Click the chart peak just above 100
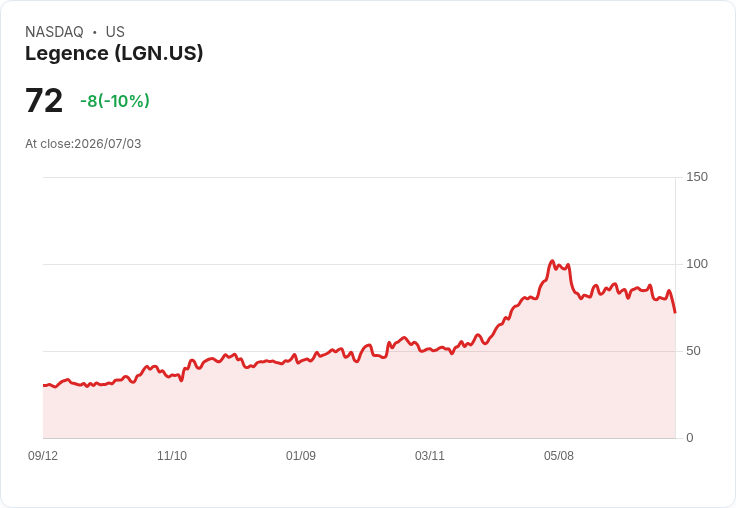736x508 pixels. pos(552,261)
